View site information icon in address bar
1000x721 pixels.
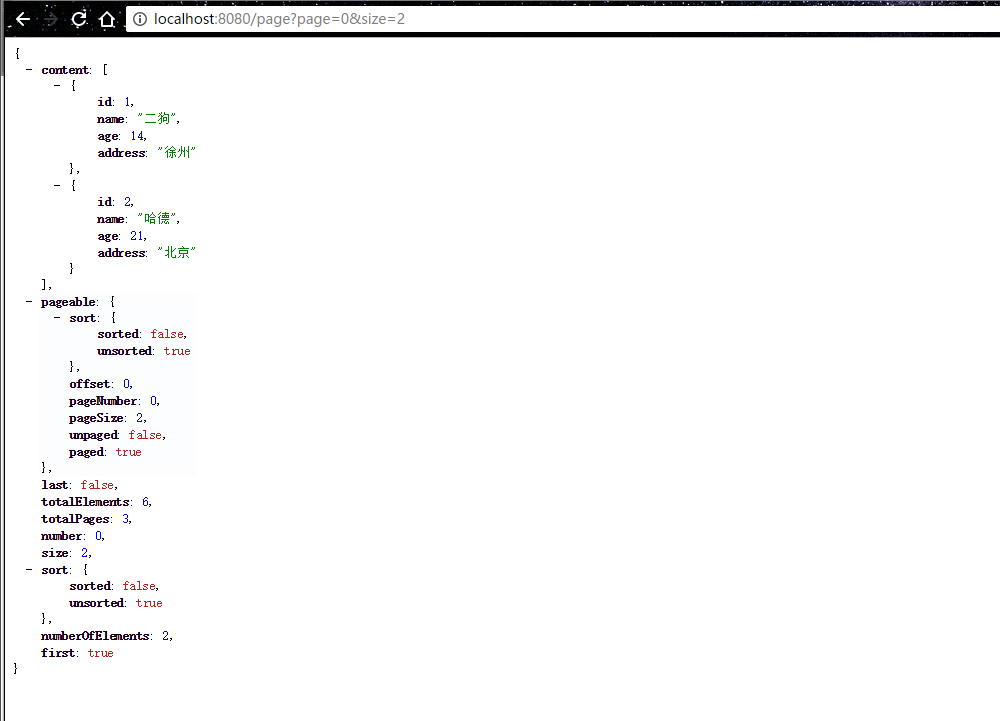tap(140, 19)
